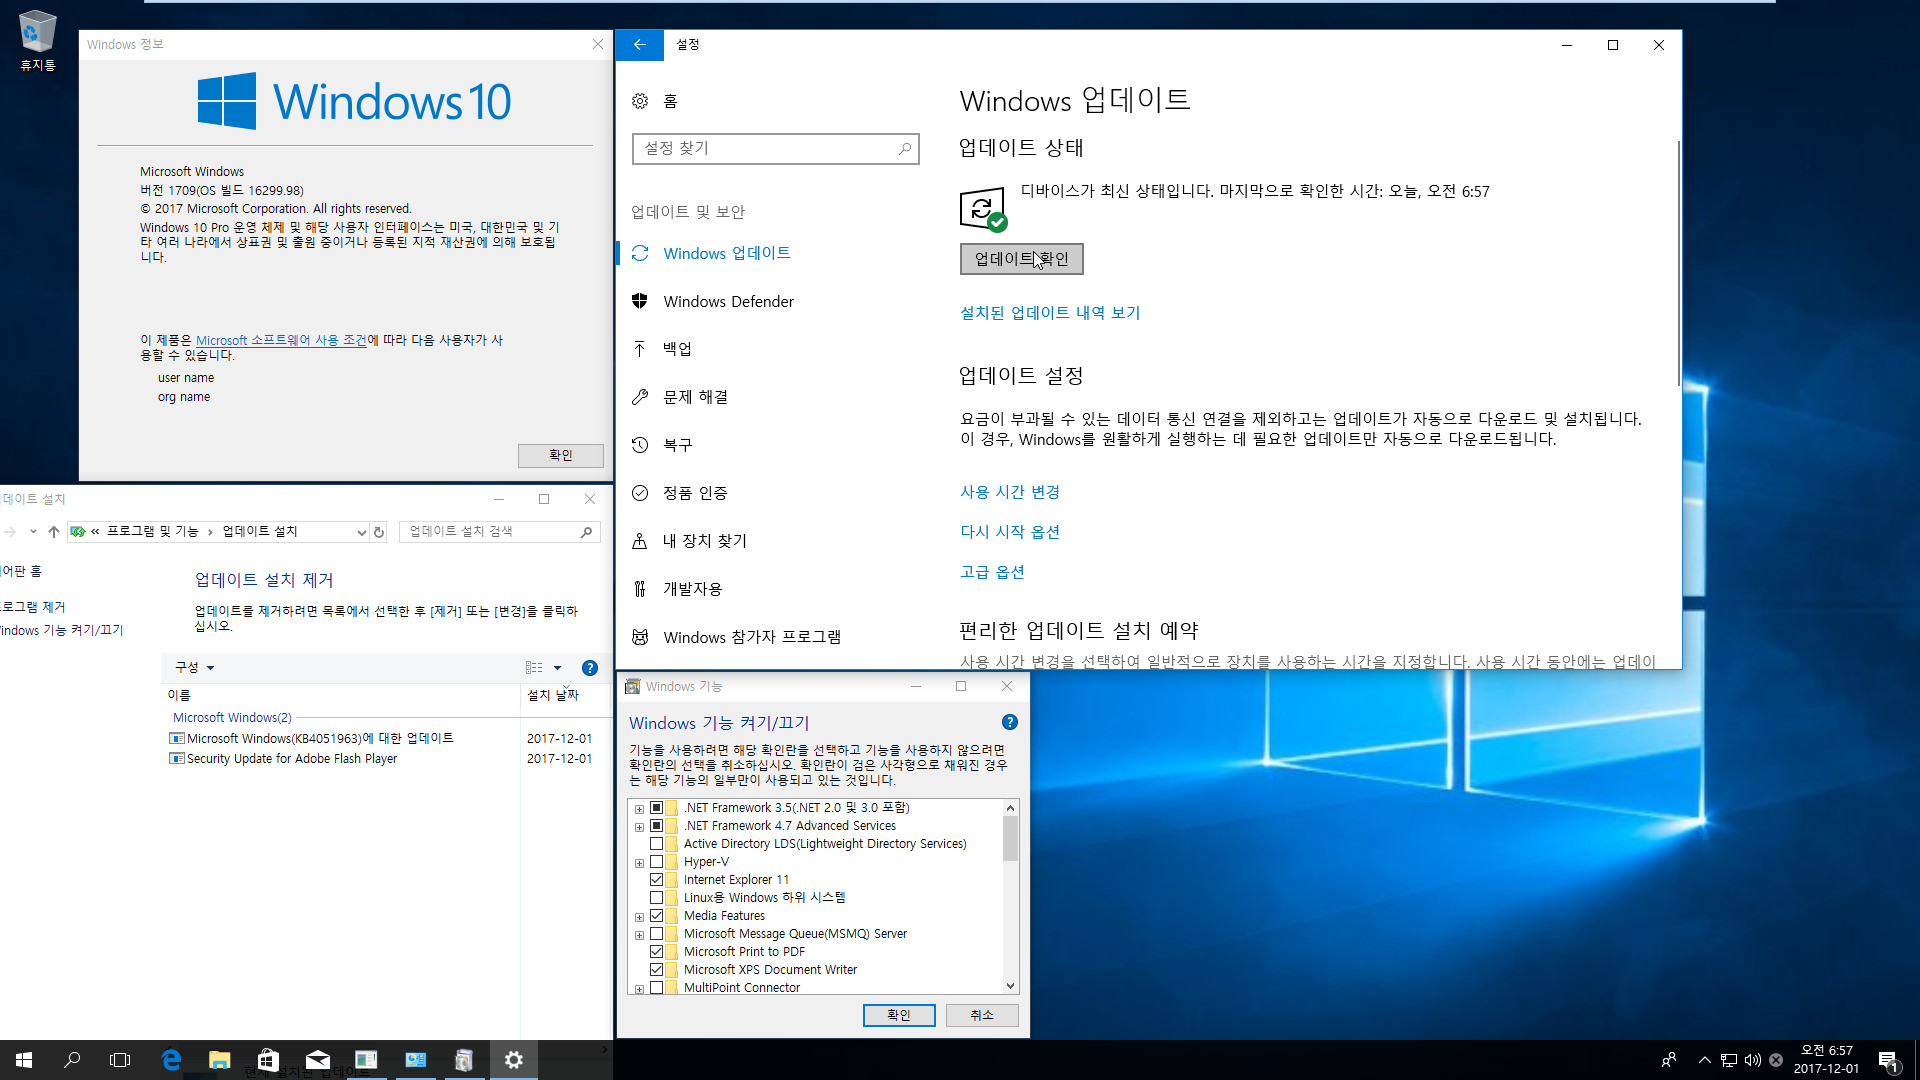
Task: Click 취소 in Windows Features dialog
Action: click(x=982, y=1015)
